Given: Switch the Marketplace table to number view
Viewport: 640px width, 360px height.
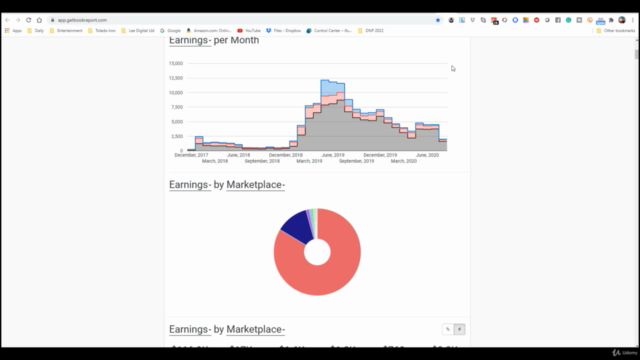Looking at the screenshot, I should (x=459, y=329).
